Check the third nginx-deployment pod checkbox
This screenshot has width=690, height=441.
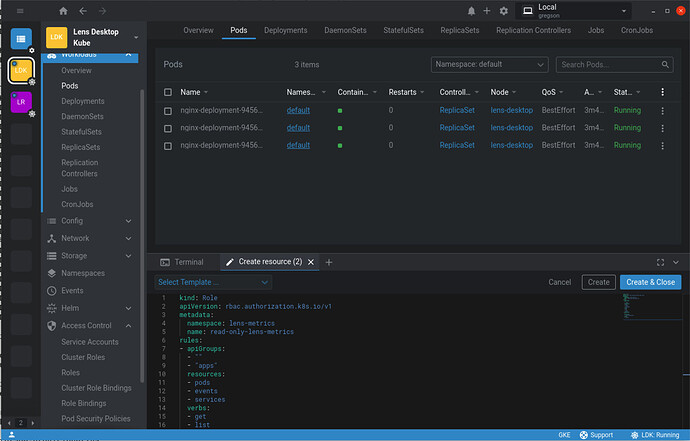(170, 145)
